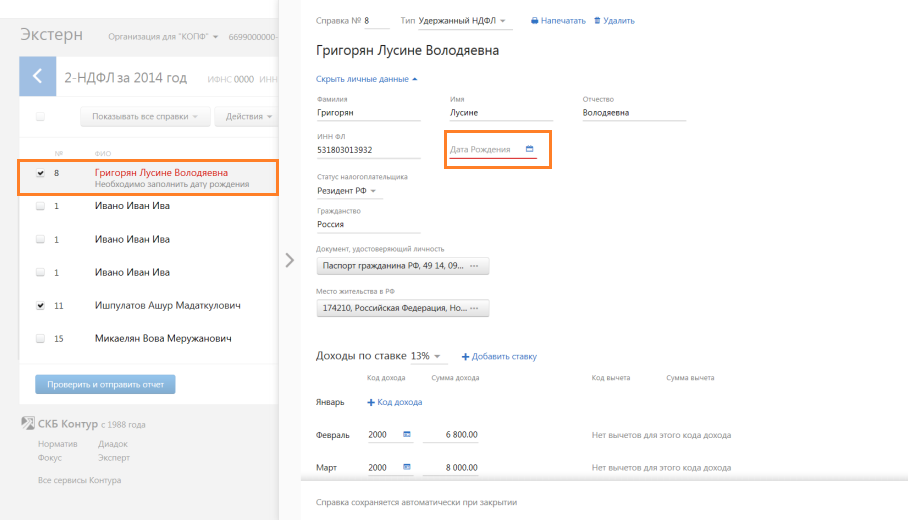Open the date of birth calendar icon
This screenshot has height=520, width=908.
[x=530, y=149]
